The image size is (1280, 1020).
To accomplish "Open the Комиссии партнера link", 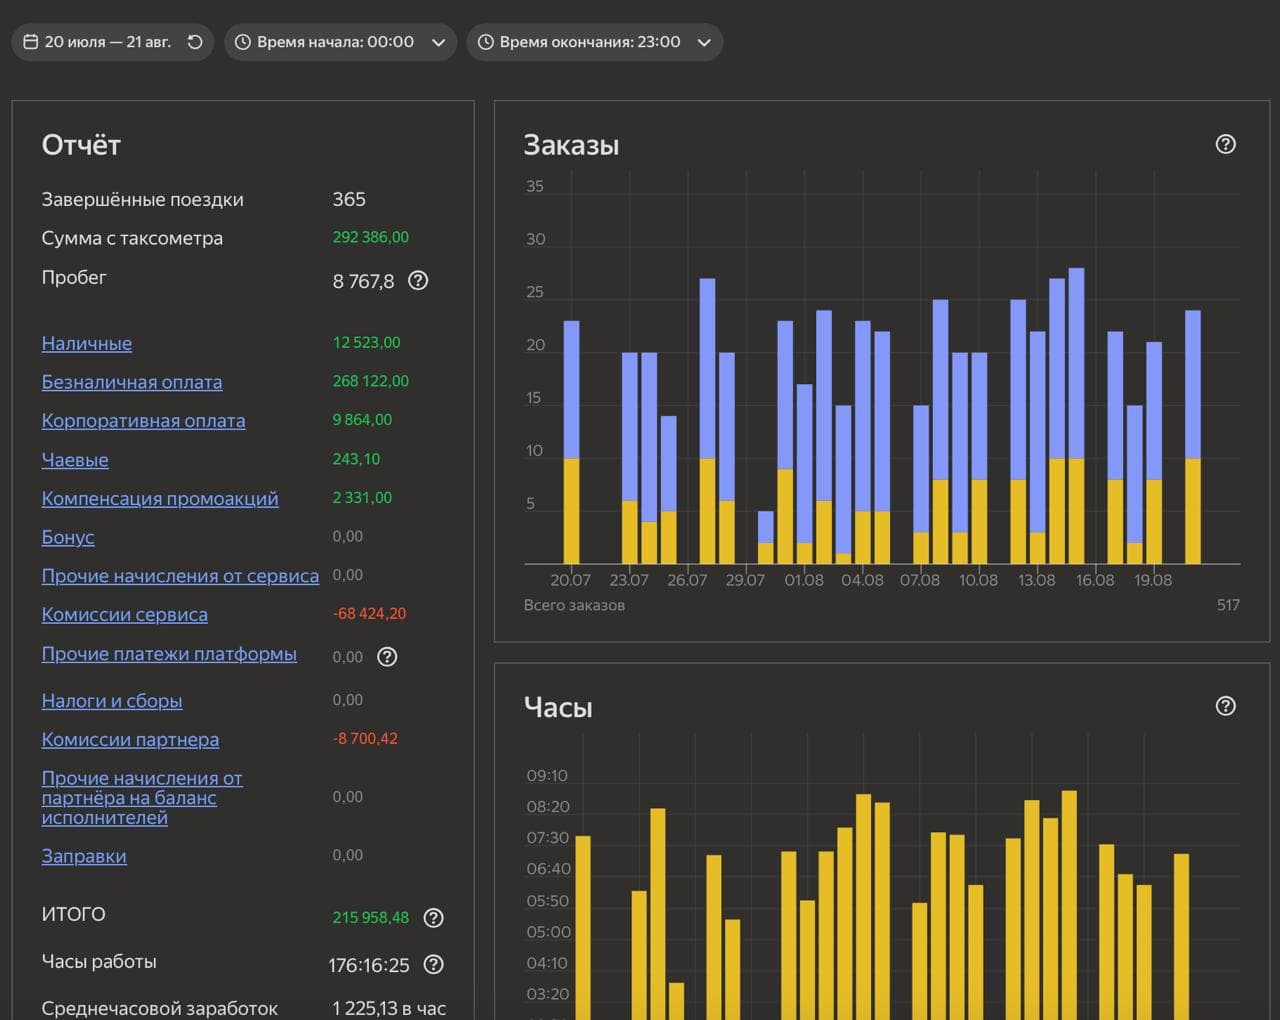I will [130, 740].
